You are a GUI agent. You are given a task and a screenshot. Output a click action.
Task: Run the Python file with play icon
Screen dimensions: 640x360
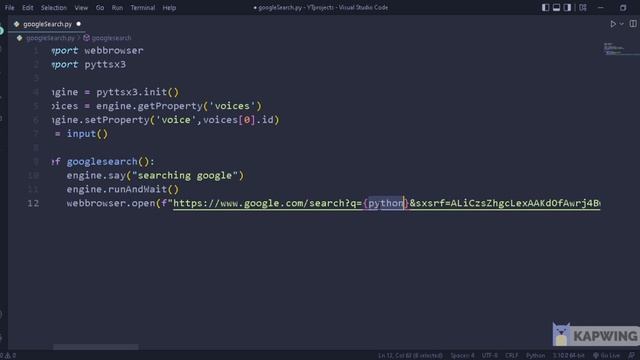point(613,24)
